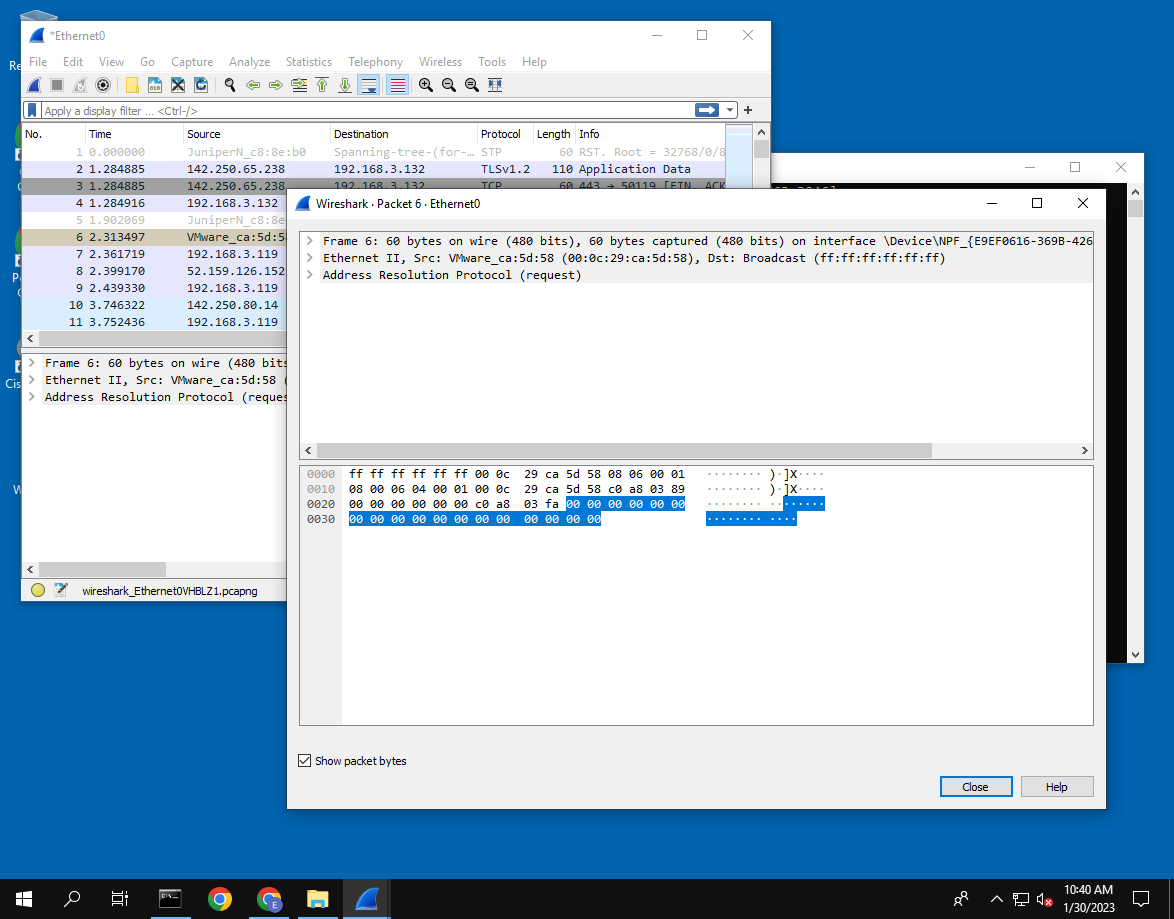Image resolution: width=1174 pixels, height=919 pixels.
Task: Click the capture file properties status icon
Action: [x=61, y=590]
